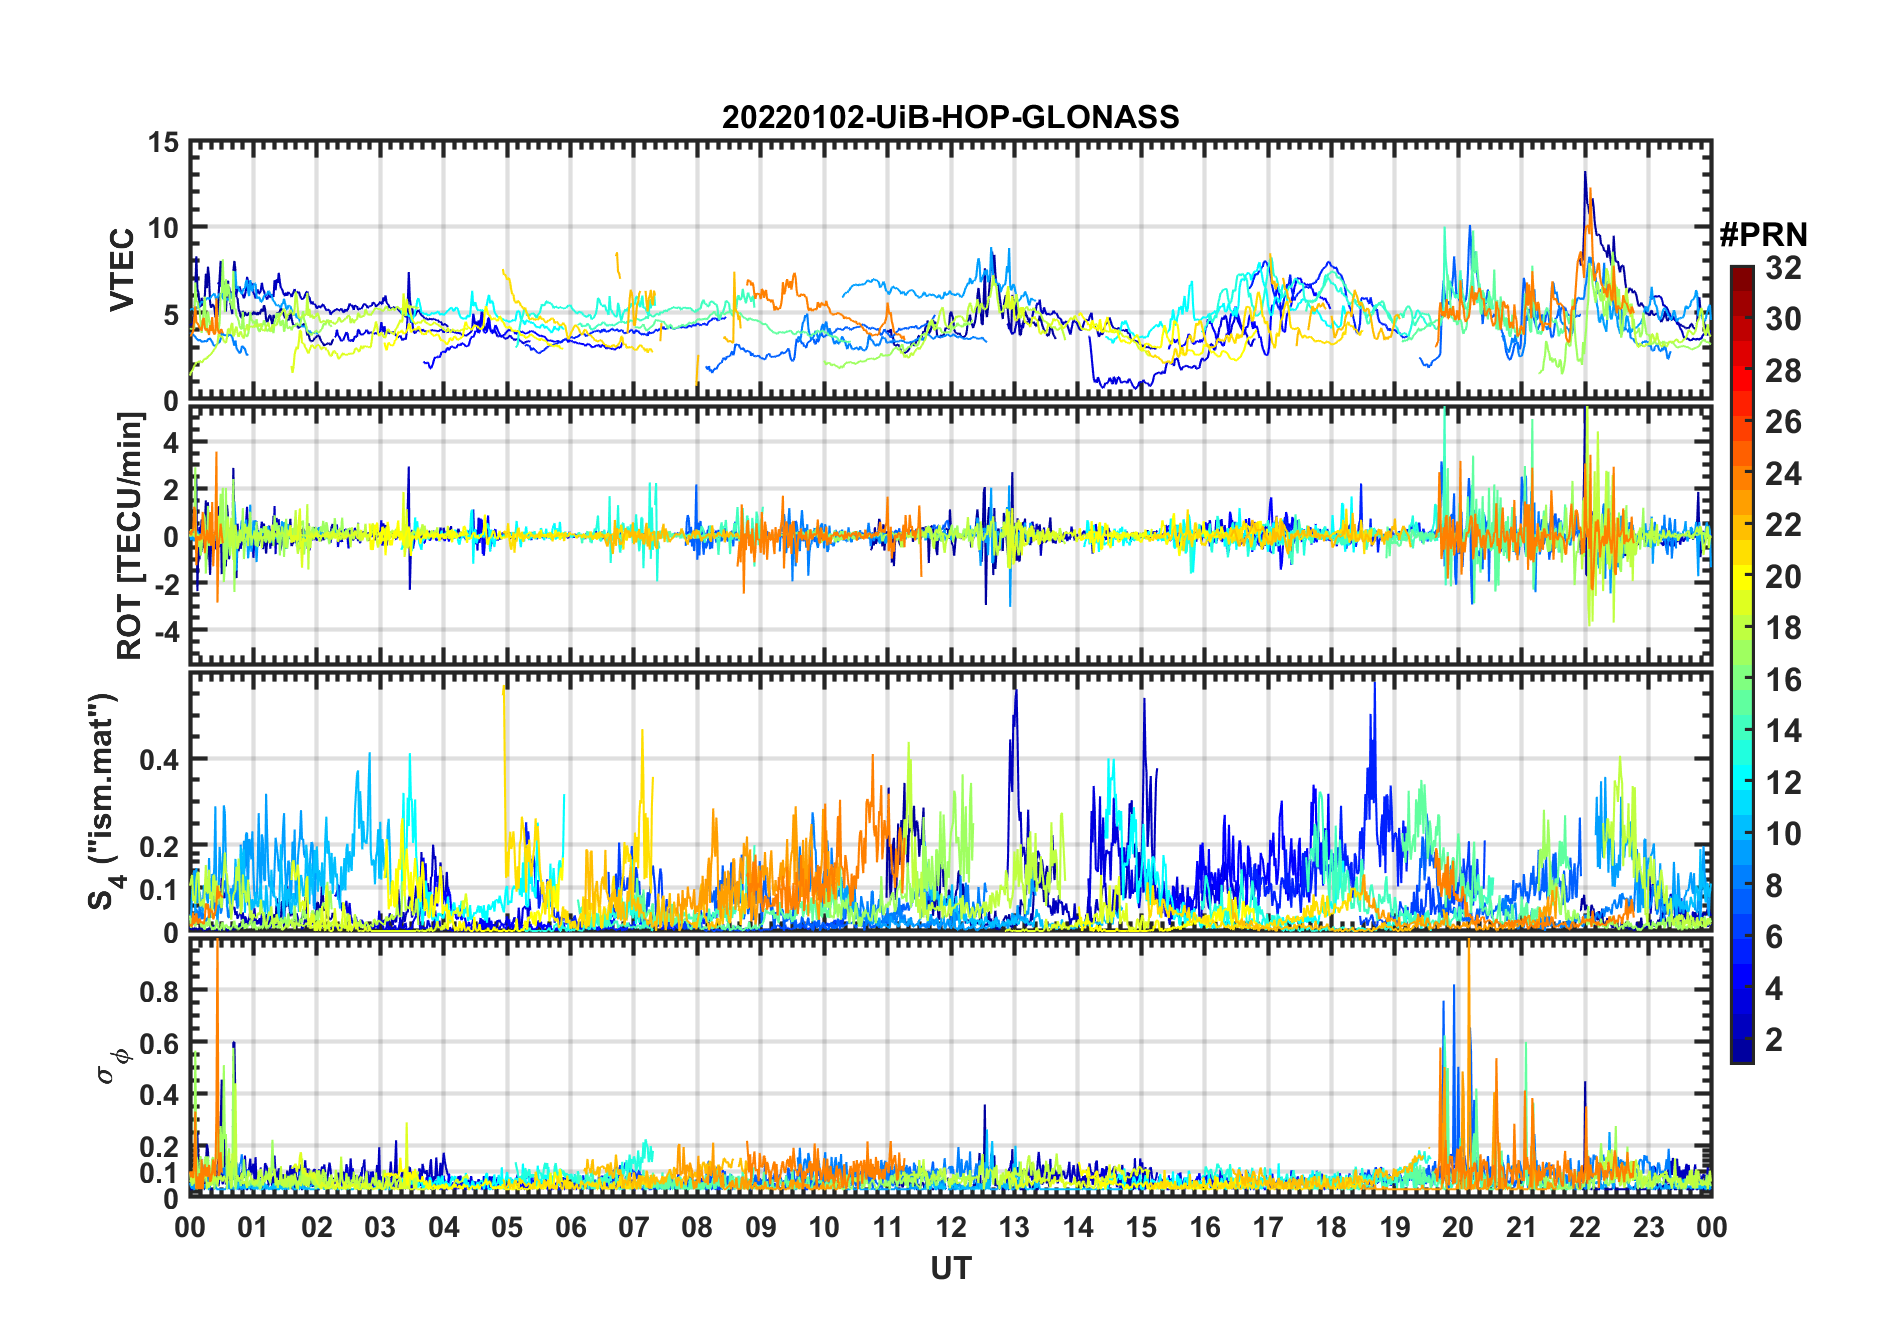This screenshot has height=1330, width=1902.
Task: Select the S4 ("ism.mat") axis label
Action: click(x=104, y=802)
